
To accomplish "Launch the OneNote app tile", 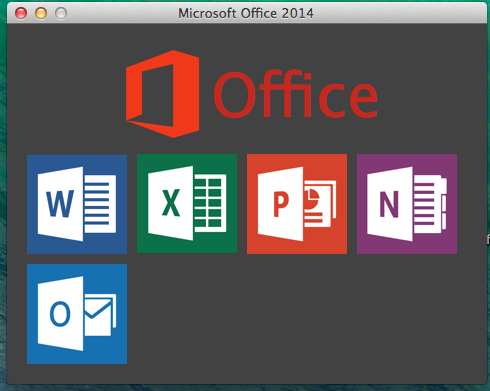I will coord(407,204).
